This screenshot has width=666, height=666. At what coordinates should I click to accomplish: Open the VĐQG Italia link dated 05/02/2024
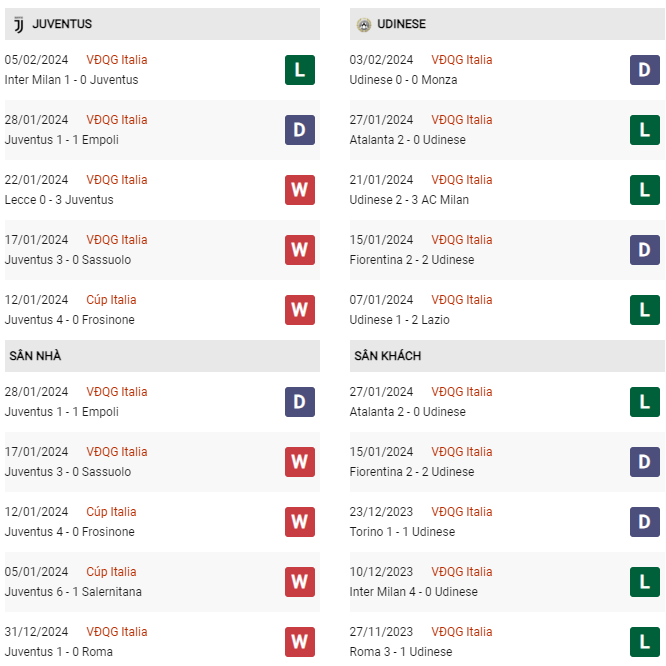(x=117, y=60)
